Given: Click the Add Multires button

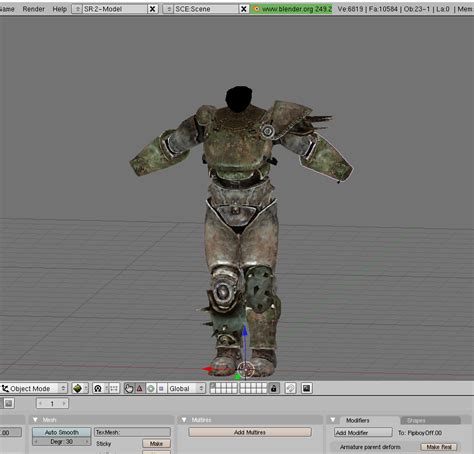Looking at the screenshot, I should [250, 432].
